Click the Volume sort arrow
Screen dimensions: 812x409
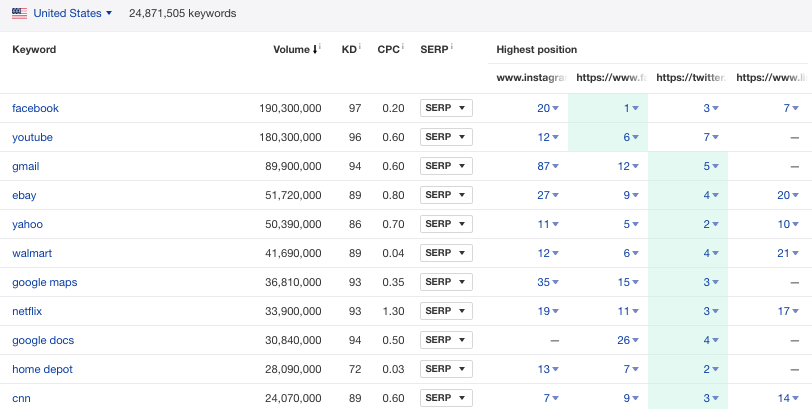(314, 50)
